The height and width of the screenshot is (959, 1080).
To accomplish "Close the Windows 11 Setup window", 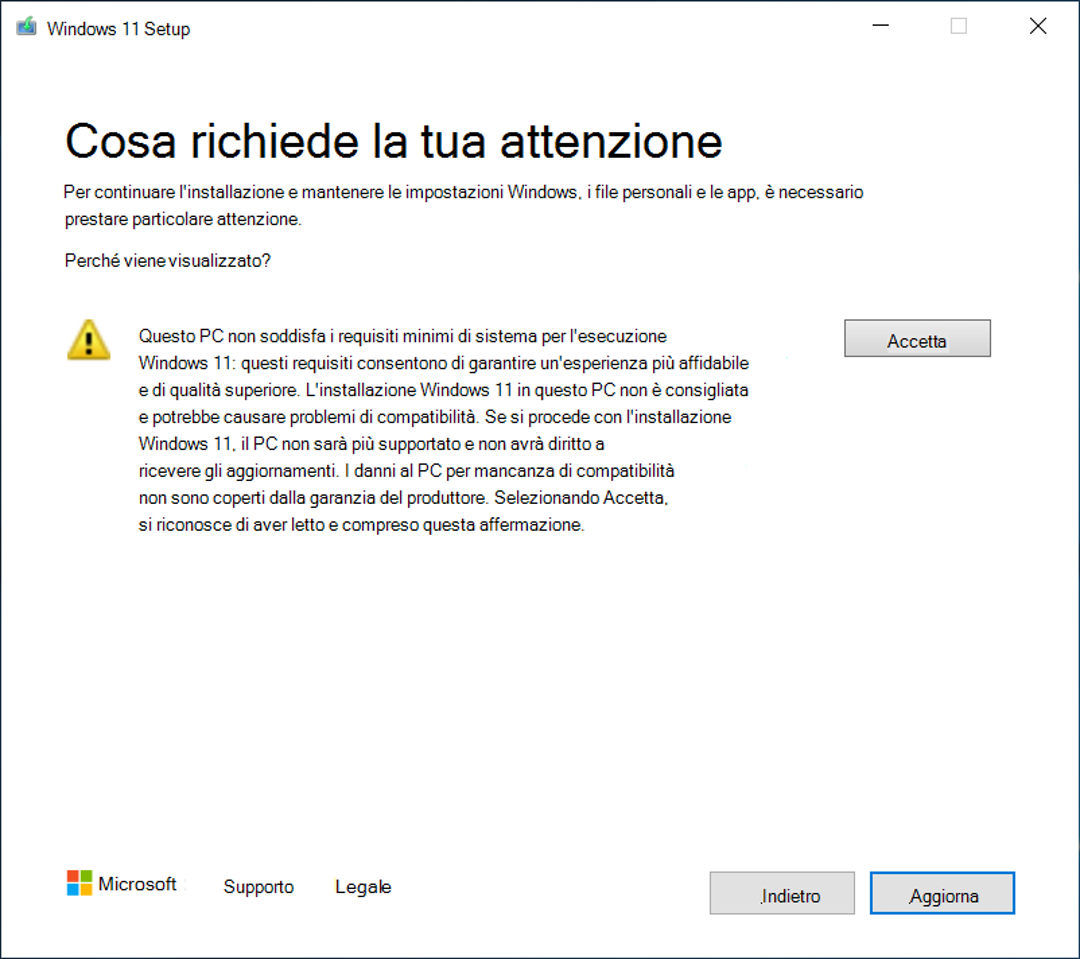I will coord(1038,26).
